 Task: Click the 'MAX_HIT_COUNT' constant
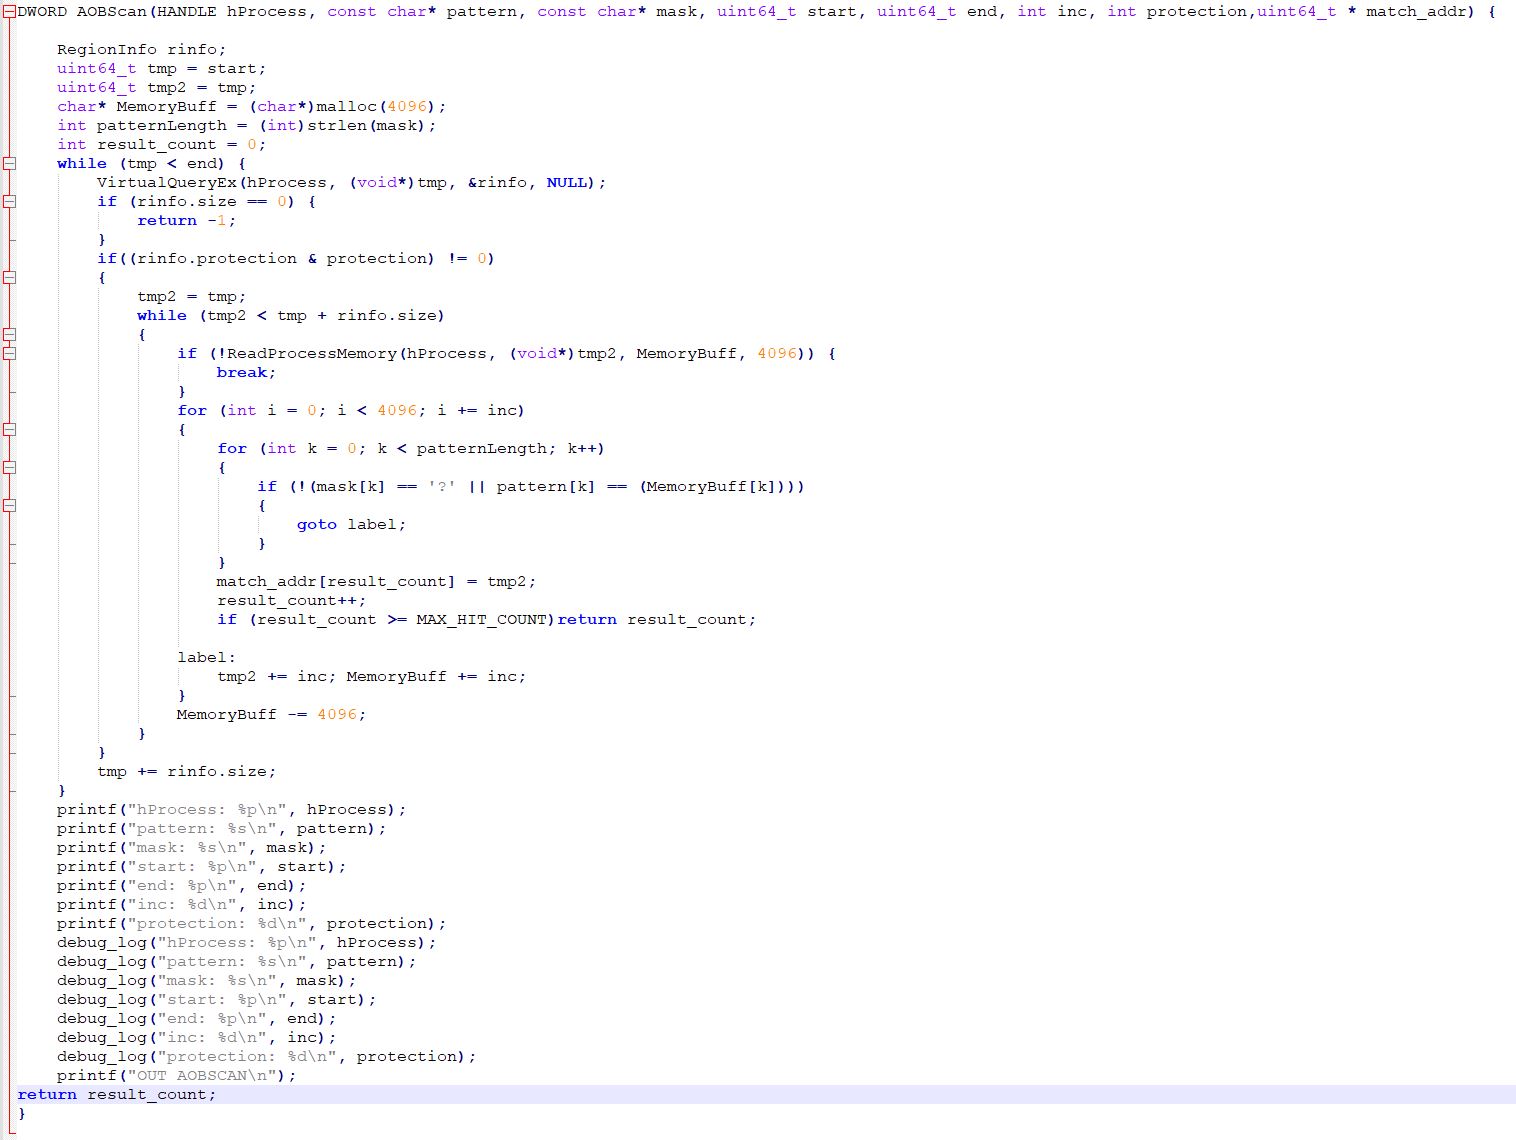coord(482,620)
